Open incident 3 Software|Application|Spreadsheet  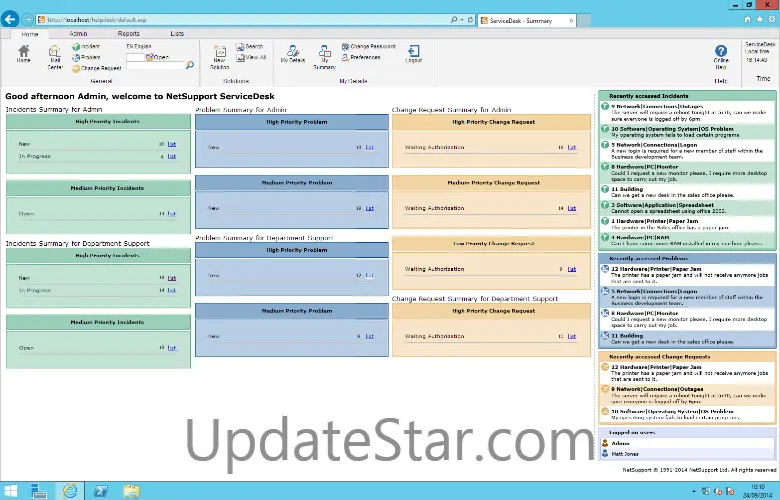click(x=663, y=205)
